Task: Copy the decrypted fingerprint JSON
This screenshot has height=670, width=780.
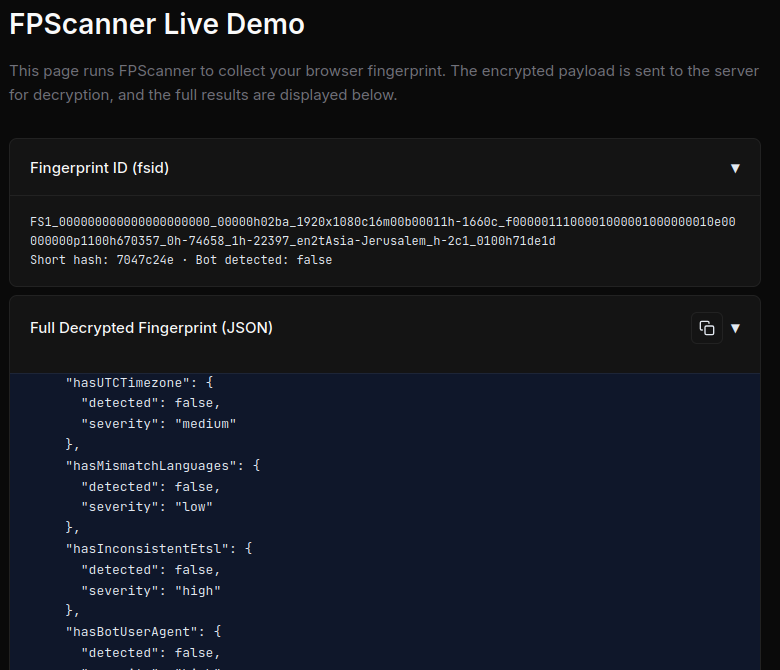Action: tap(706, 328)
